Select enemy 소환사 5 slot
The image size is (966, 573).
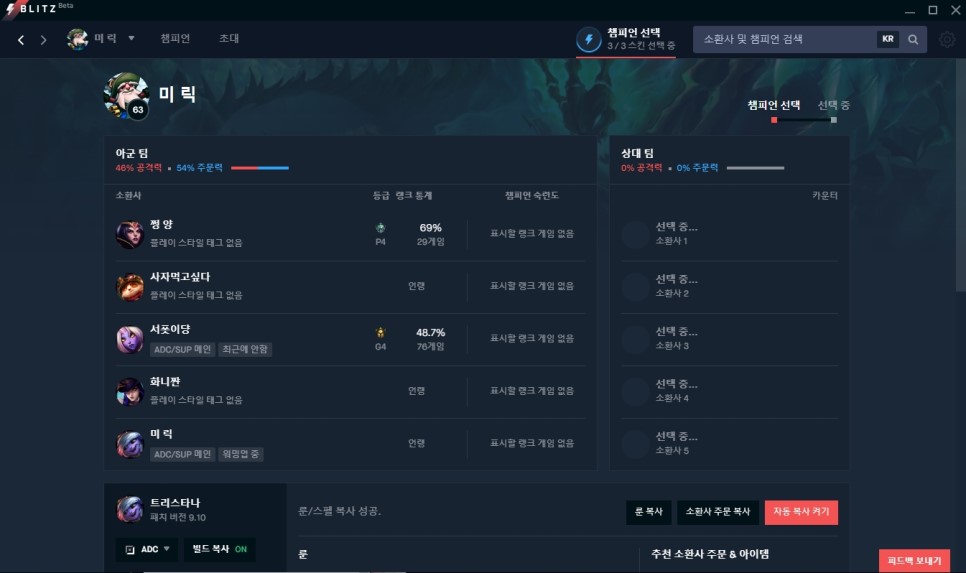729,444
